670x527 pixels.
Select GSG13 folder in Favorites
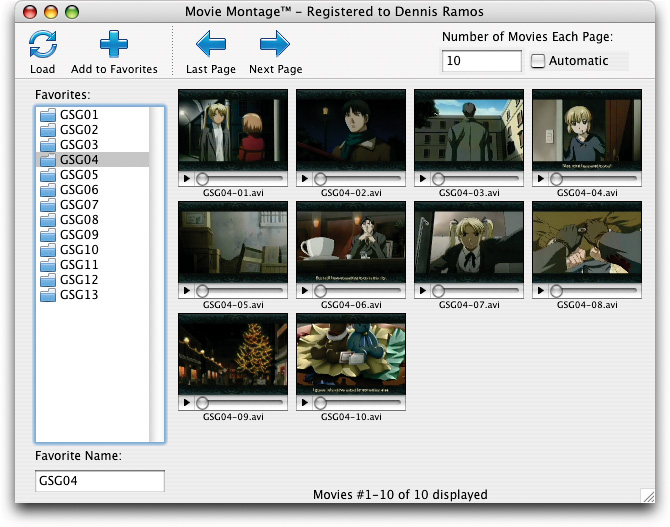click(92, 294)
